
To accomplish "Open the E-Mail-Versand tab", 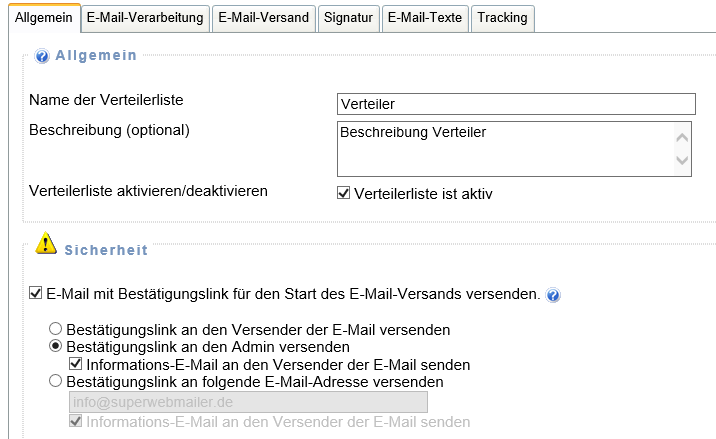I will coord(264,18).
